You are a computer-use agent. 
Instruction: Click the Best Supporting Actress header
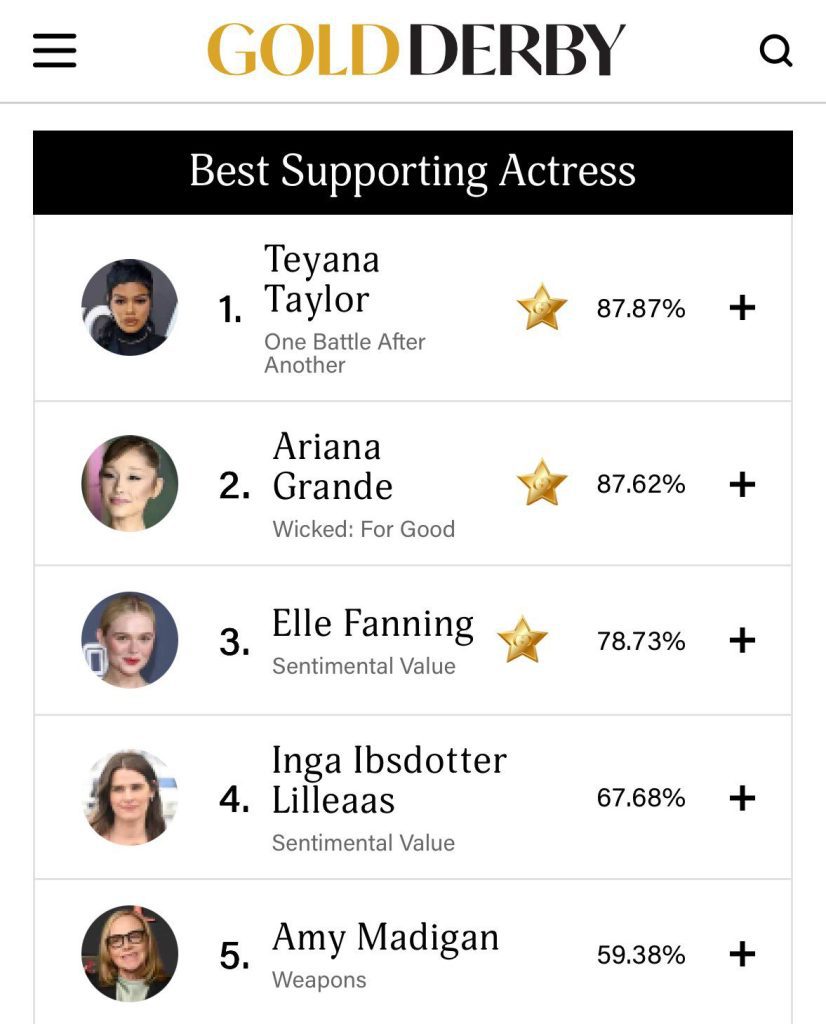point(412,171)
